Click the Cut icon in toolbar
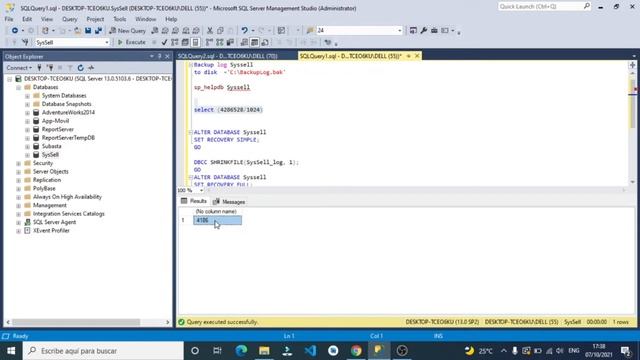Screen dimensions: 640x360 coord(210,31)
